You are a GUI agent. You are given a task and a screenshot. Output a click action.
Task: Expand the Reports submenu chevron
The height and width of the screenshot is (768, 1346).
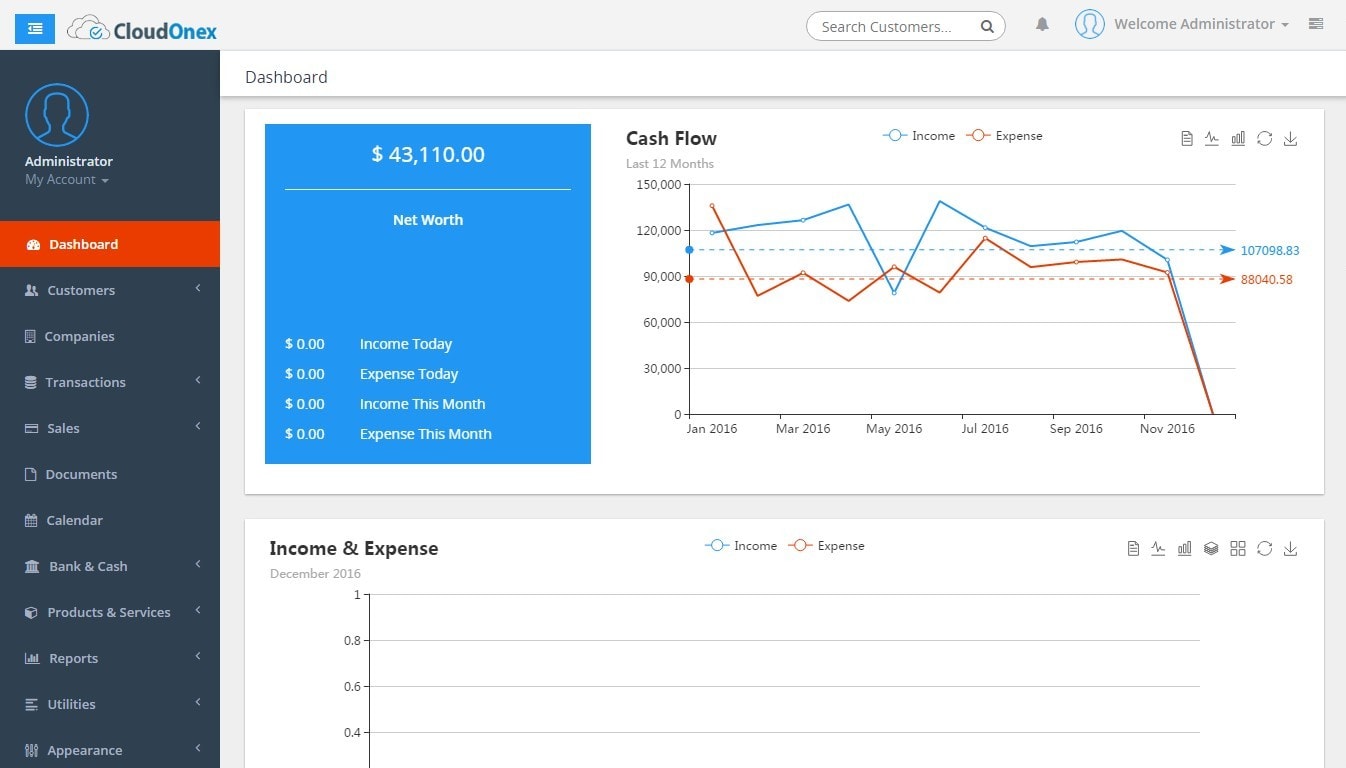(x=198, y=656)
